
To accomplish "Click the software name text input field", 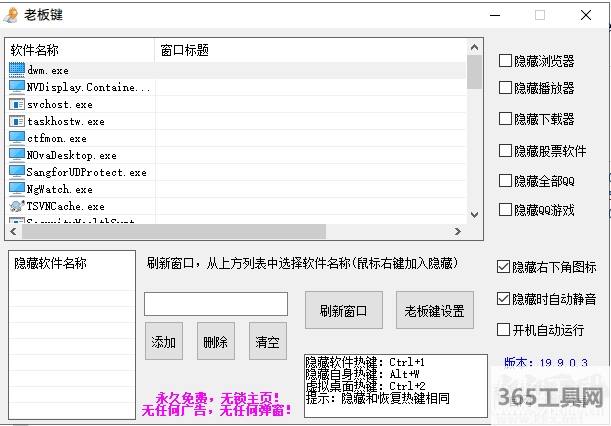I will click(215, 304).
